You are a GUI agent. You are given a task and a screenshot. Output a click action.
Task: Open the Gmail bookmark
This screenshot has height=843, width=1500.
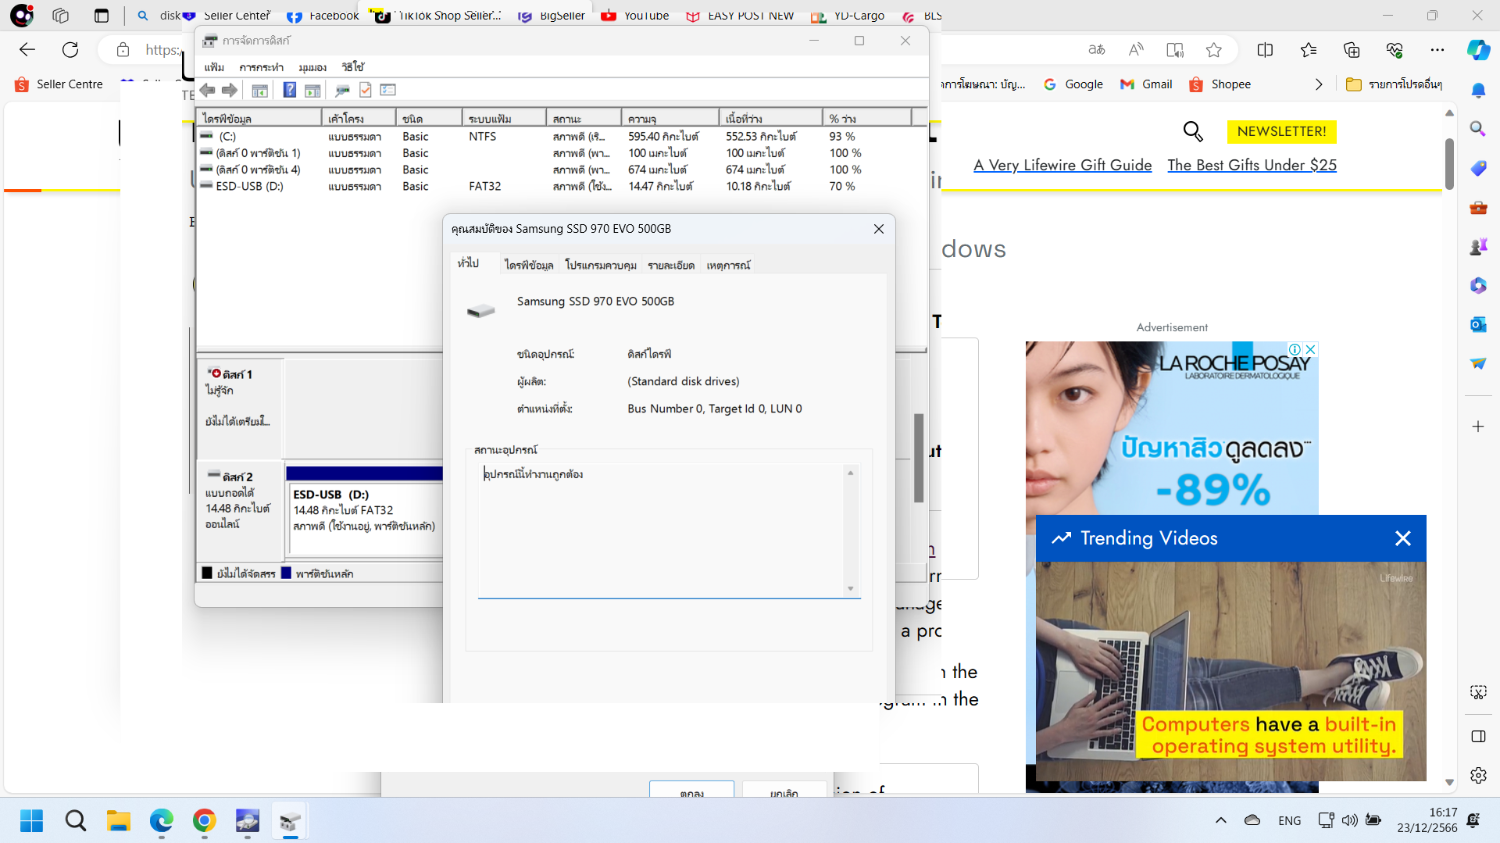point(1146,84)
